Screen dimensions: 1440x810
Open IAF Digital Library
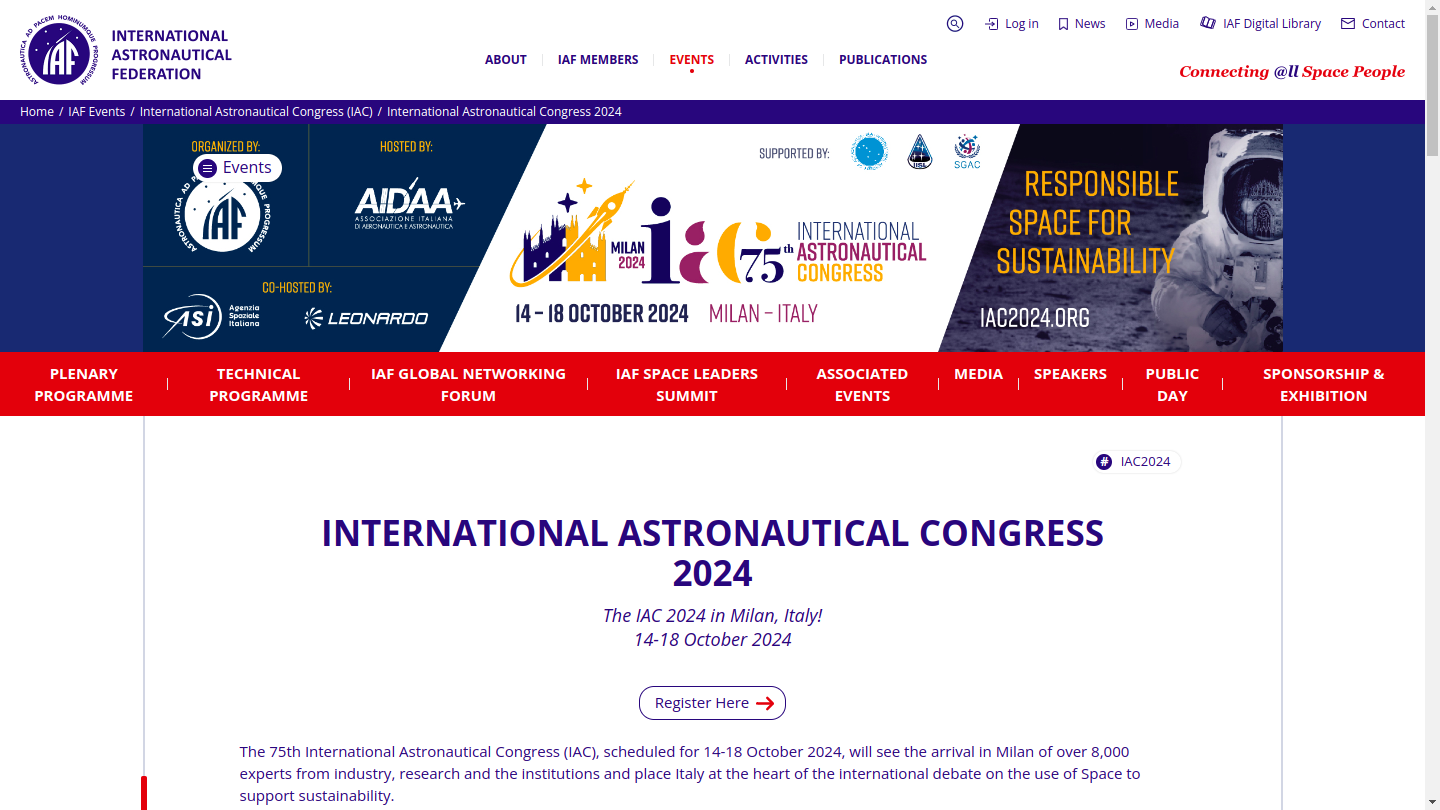(1261, 24)
